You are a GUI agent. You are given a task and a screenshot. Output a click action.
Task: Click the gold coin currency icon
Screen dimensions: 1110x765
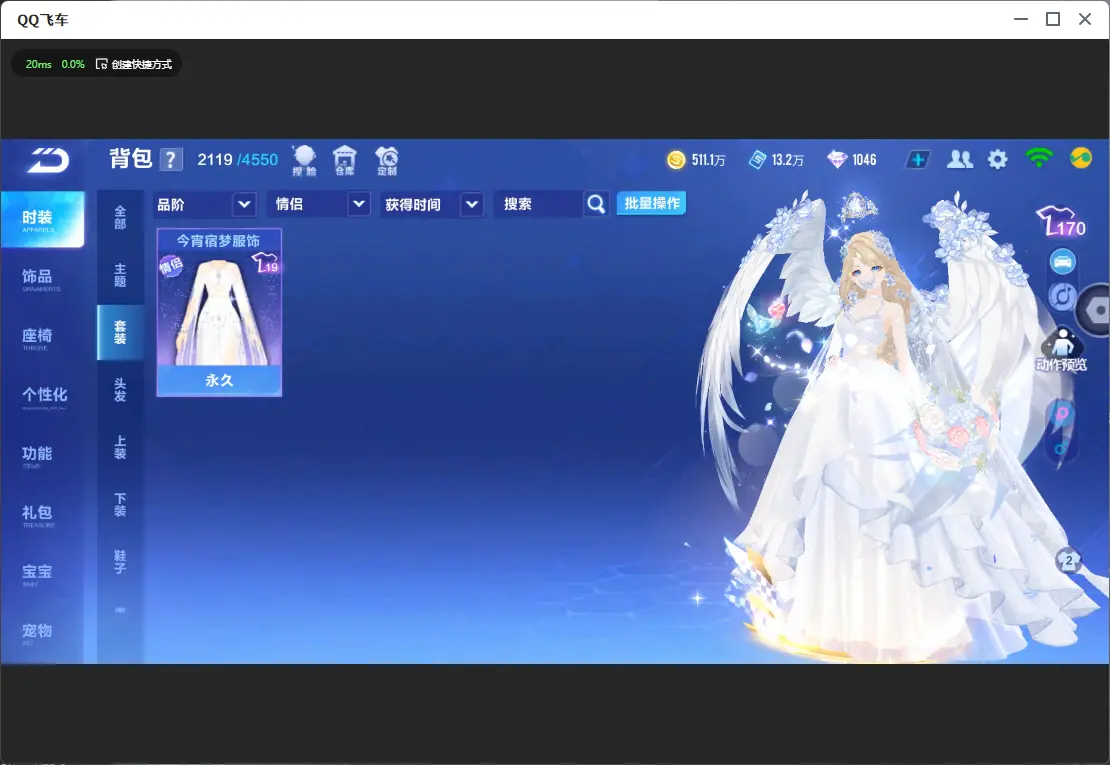click(x=676, y=160)
